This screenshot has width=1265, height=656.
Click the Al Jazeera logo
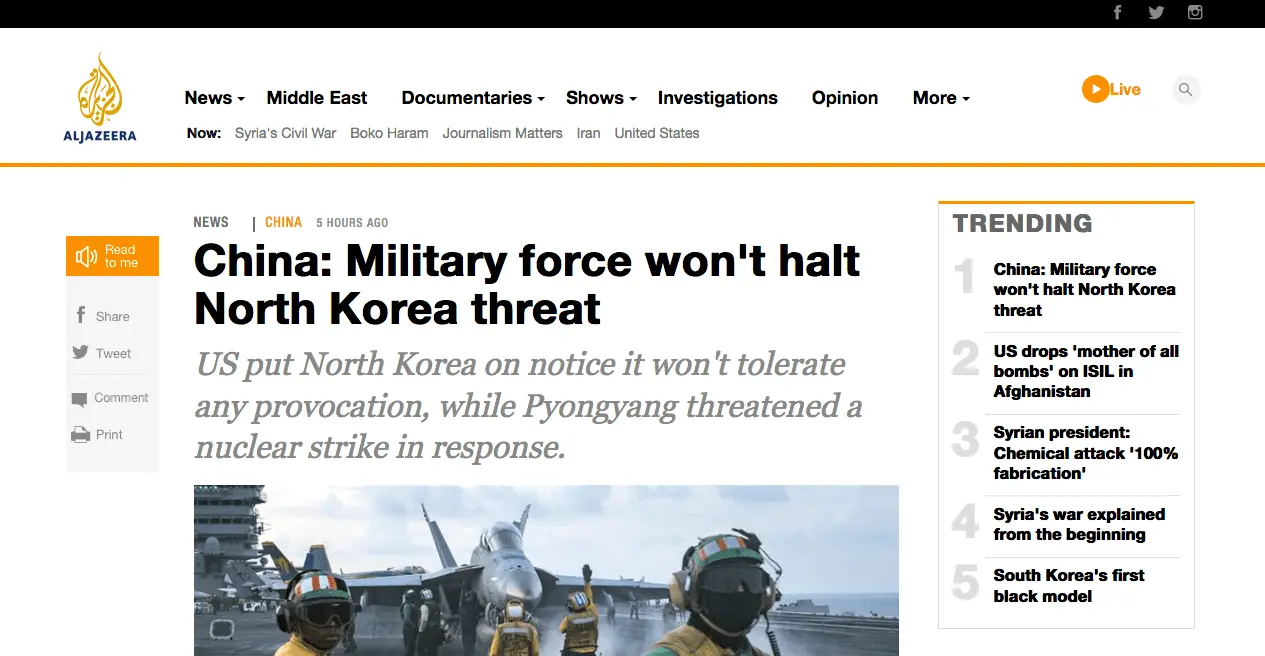(x=100, y=98)
